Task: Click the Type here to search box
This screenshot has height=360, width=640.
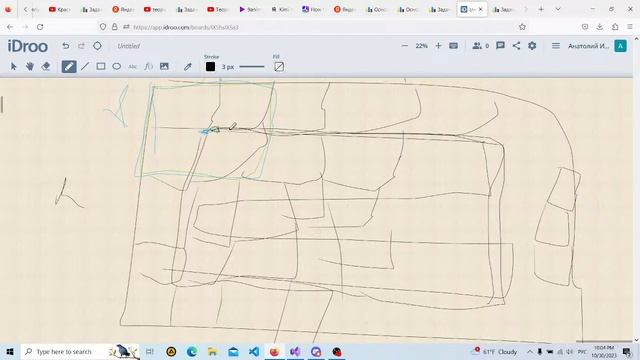Action: (x=80, y=351)
